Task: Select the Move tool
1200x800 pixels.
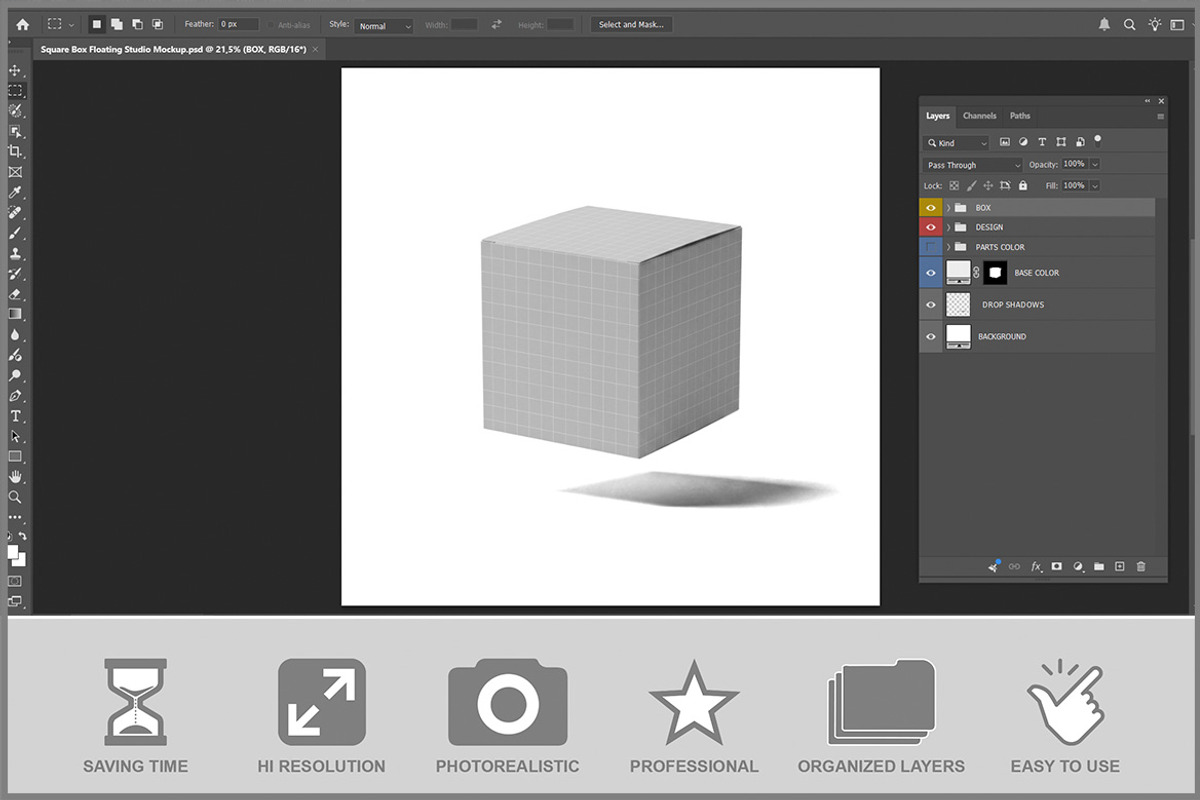Action: pyautogui.click(x=15, y=72)
